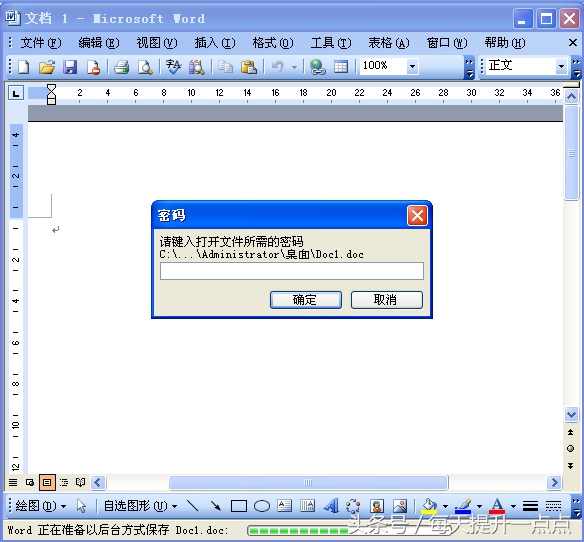
Task: Open the 帮助(H) menu
Action: [x=505, y=43]
